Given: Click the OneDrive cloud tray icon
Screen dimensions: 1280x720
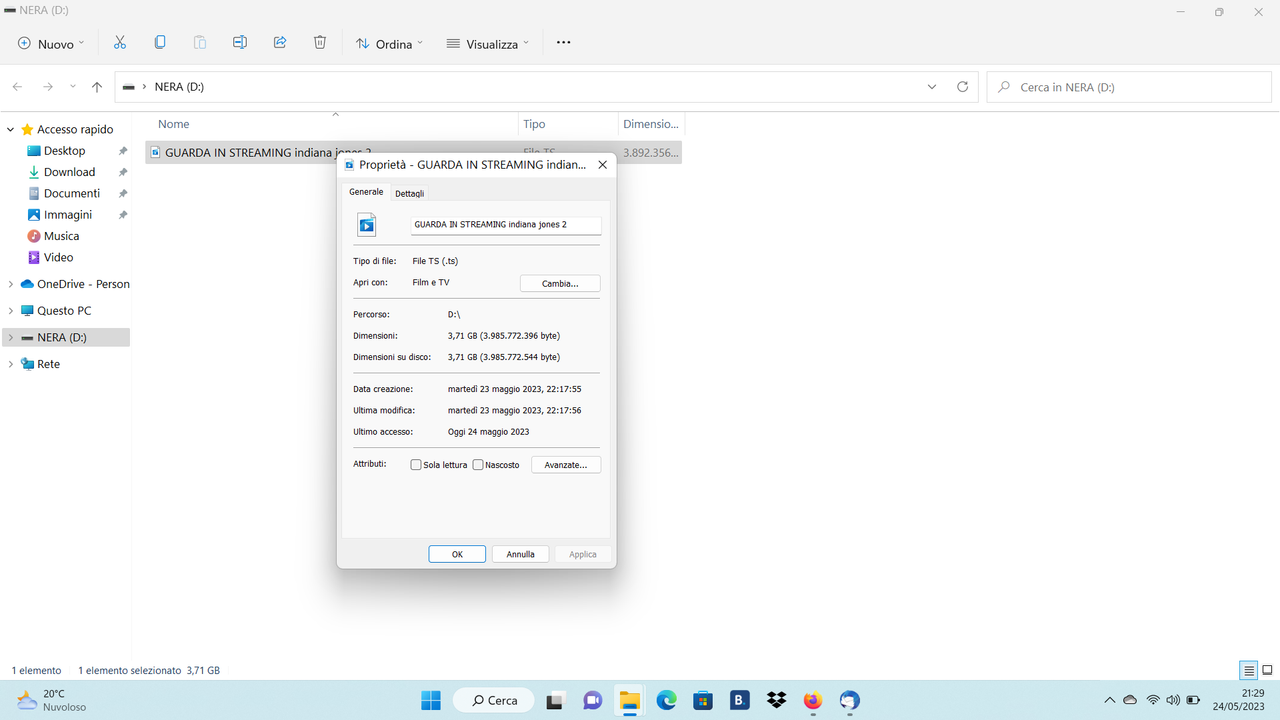Looking at the screenshot, I should click(x=1130, y=700).
